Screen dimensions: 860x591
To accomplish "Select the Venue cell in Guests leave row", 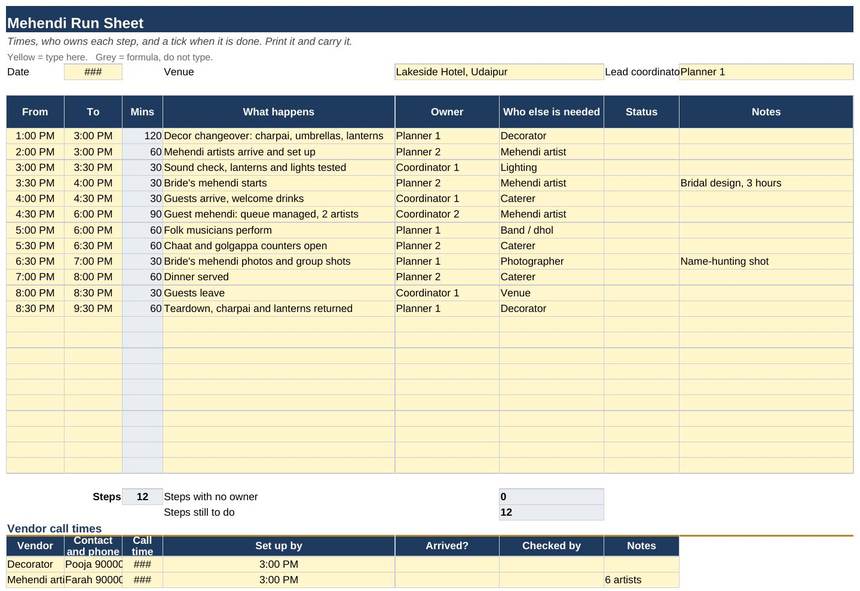I will [552, 293].
